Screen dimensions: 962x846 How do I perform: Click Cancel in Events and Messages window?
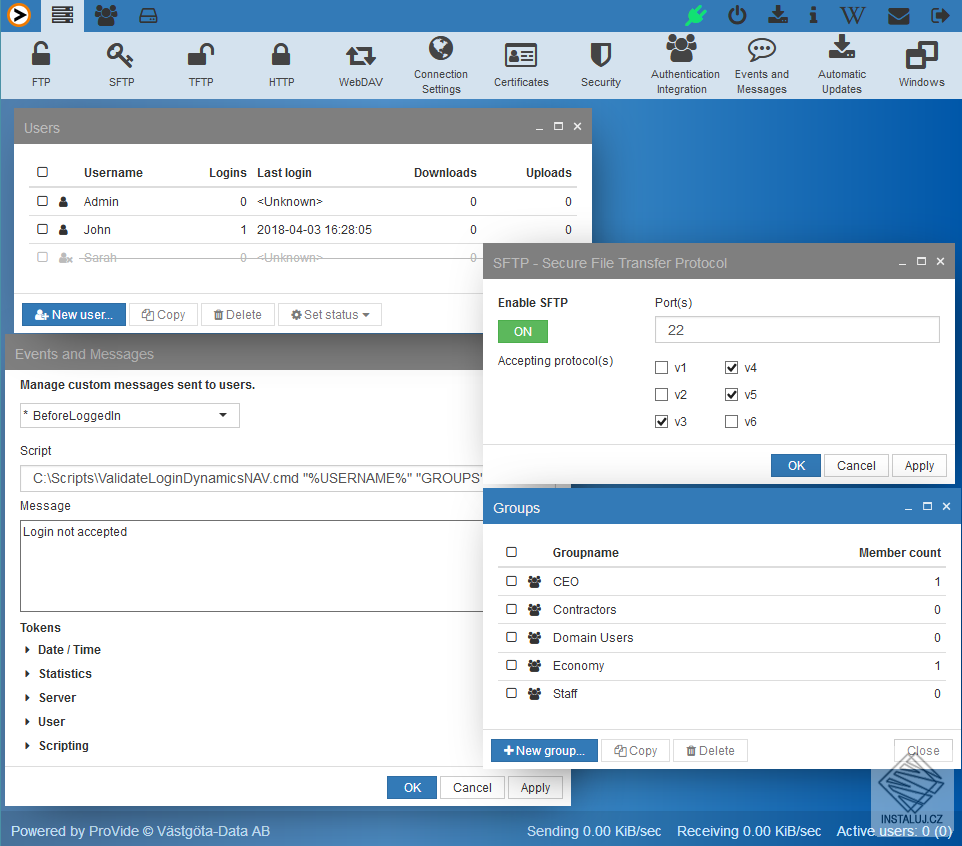click(472, 787)
